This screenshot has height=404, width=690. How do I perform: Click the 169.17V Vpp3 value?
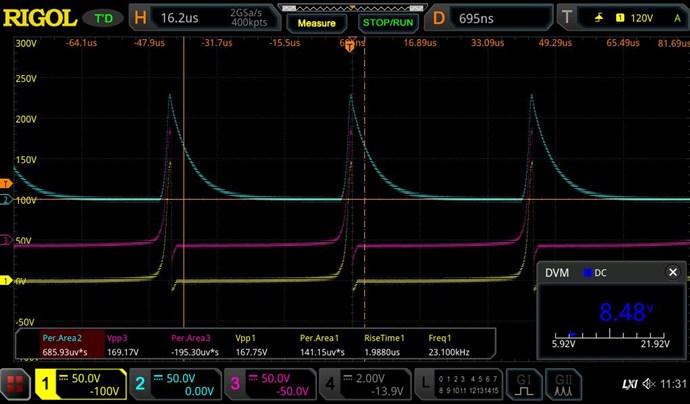pos(123,352)
